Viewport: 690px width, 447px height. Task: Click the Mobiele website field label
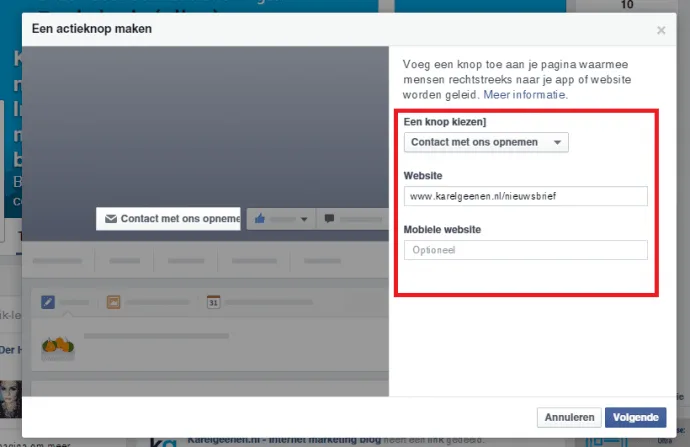click(442, 229)
